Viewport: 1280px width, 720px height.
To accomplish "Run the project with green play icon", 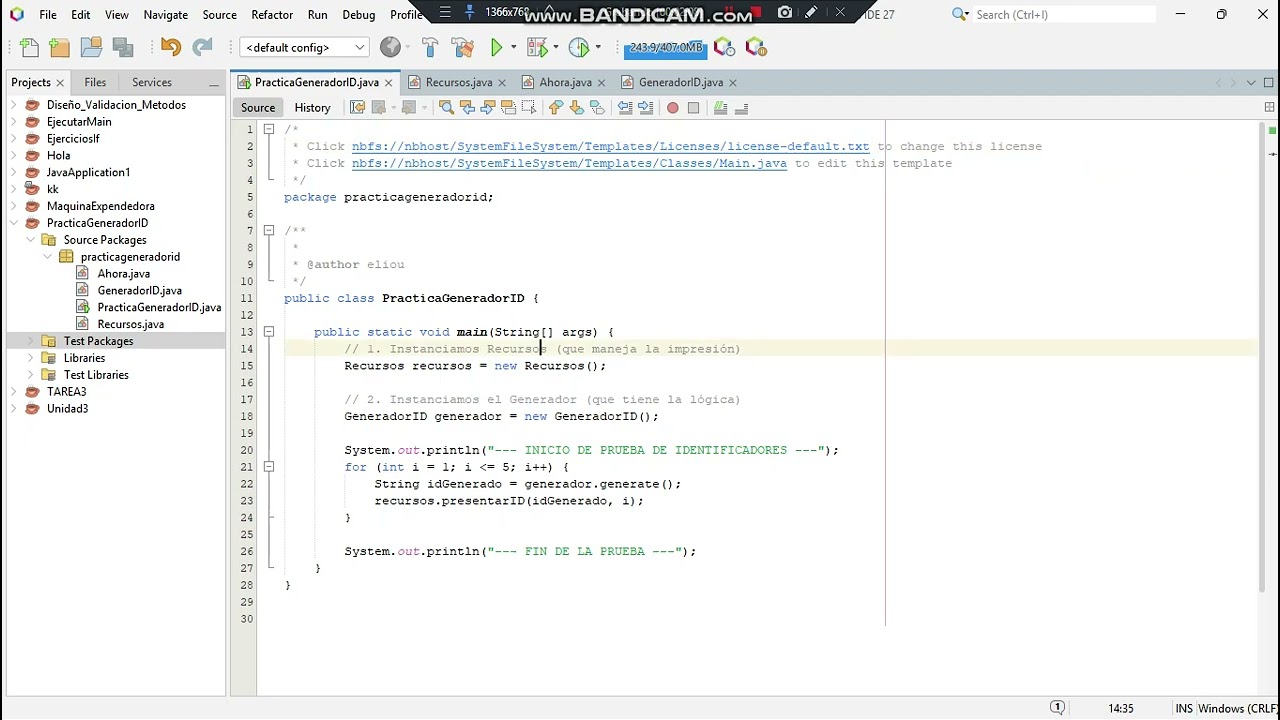I will (497, 47).
